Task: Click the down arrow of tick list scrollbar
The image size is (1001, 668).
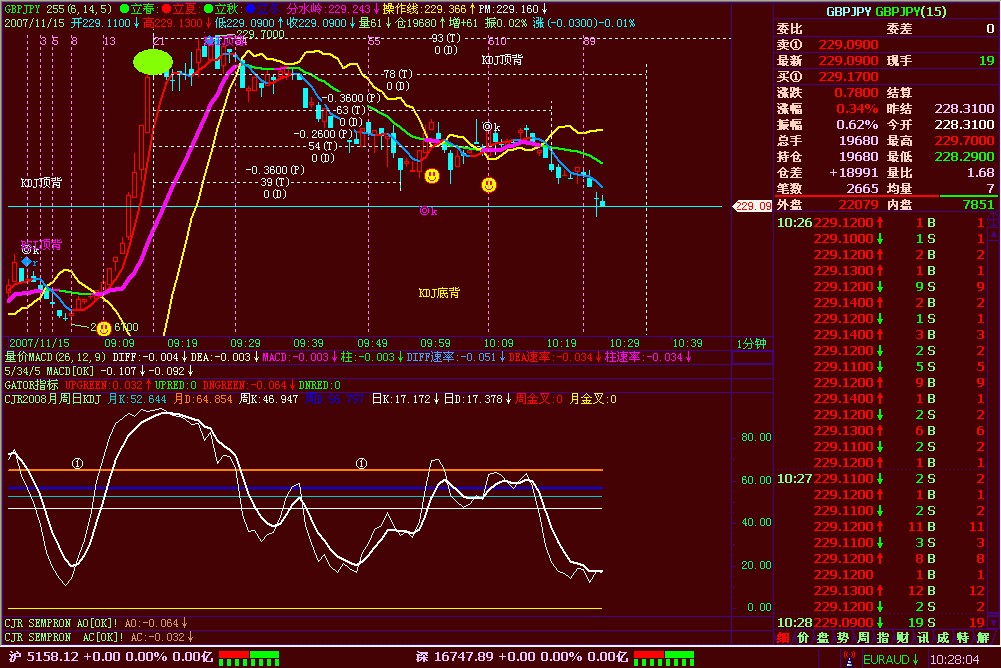Action: tap(993, 622)
